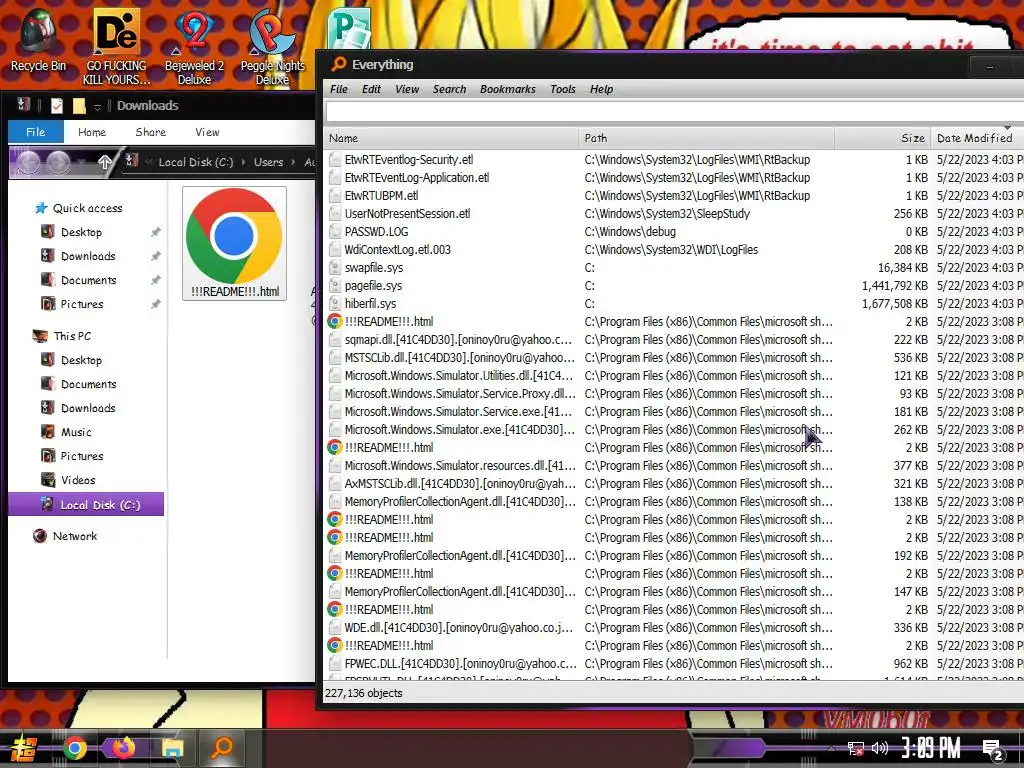Open the recent locations dropdown in Explorer

[82, 162]
